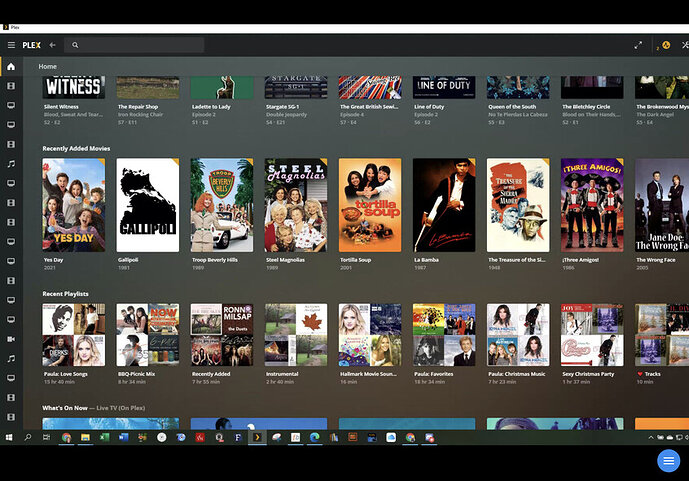Open the Paula: Favorites playlist cover
The width and height of the screenshot is (689, 481).
tap(444, 335)
